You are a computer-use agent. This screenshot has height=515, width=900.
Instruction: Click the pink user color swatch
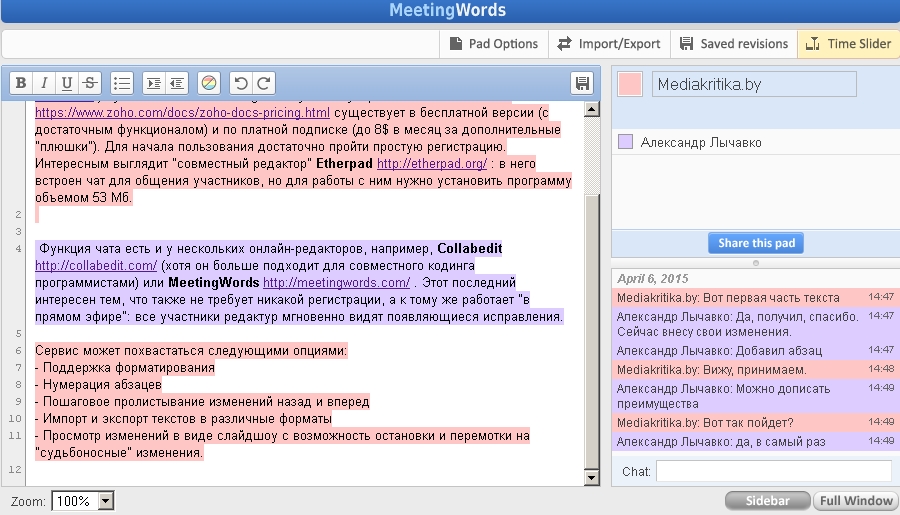click(x=630, y=84)
